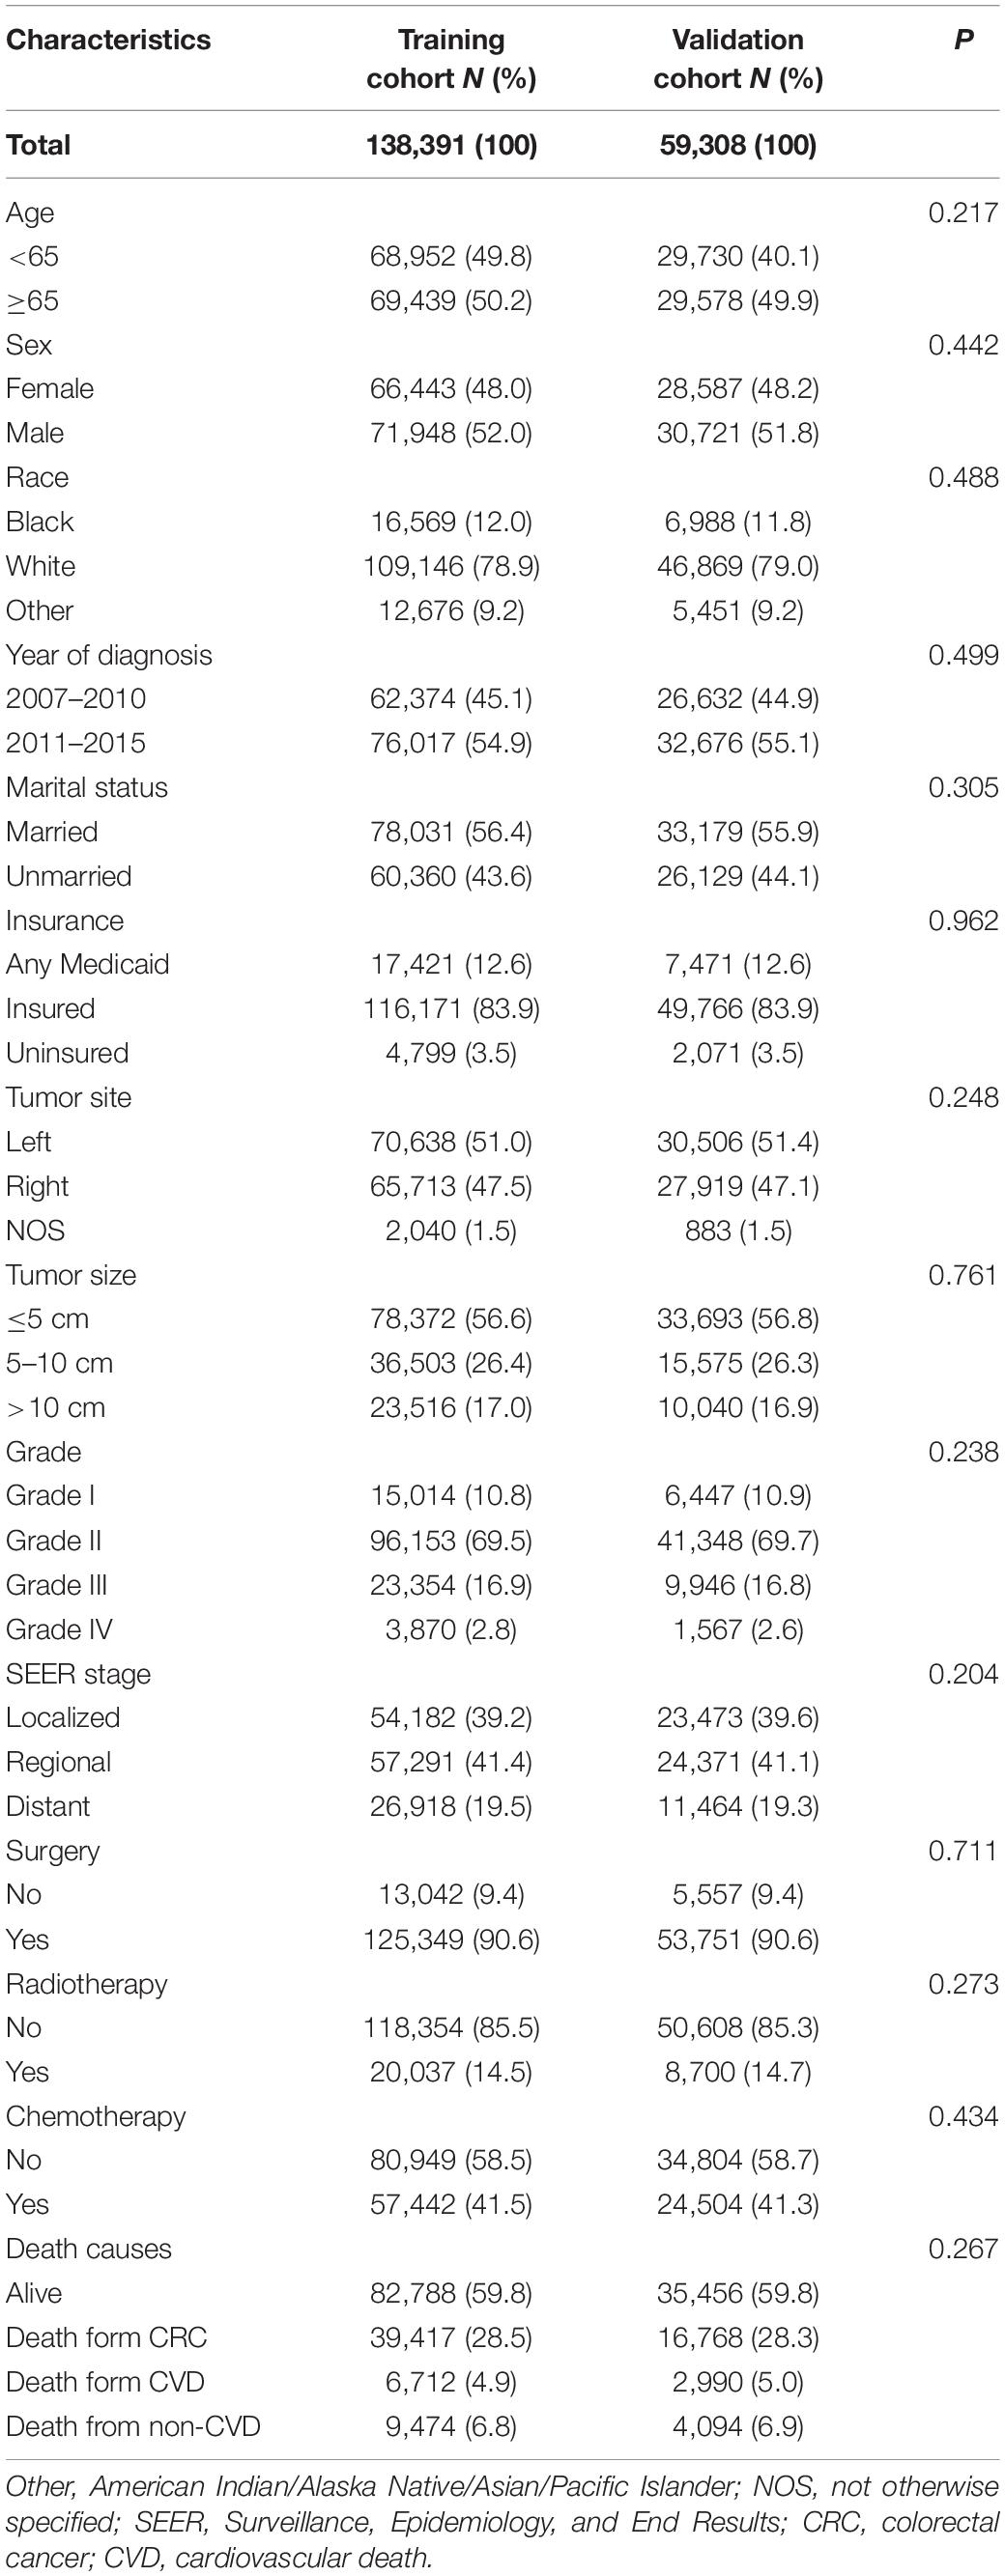Select the Tumor site row label

click(x=69, y=1097)
